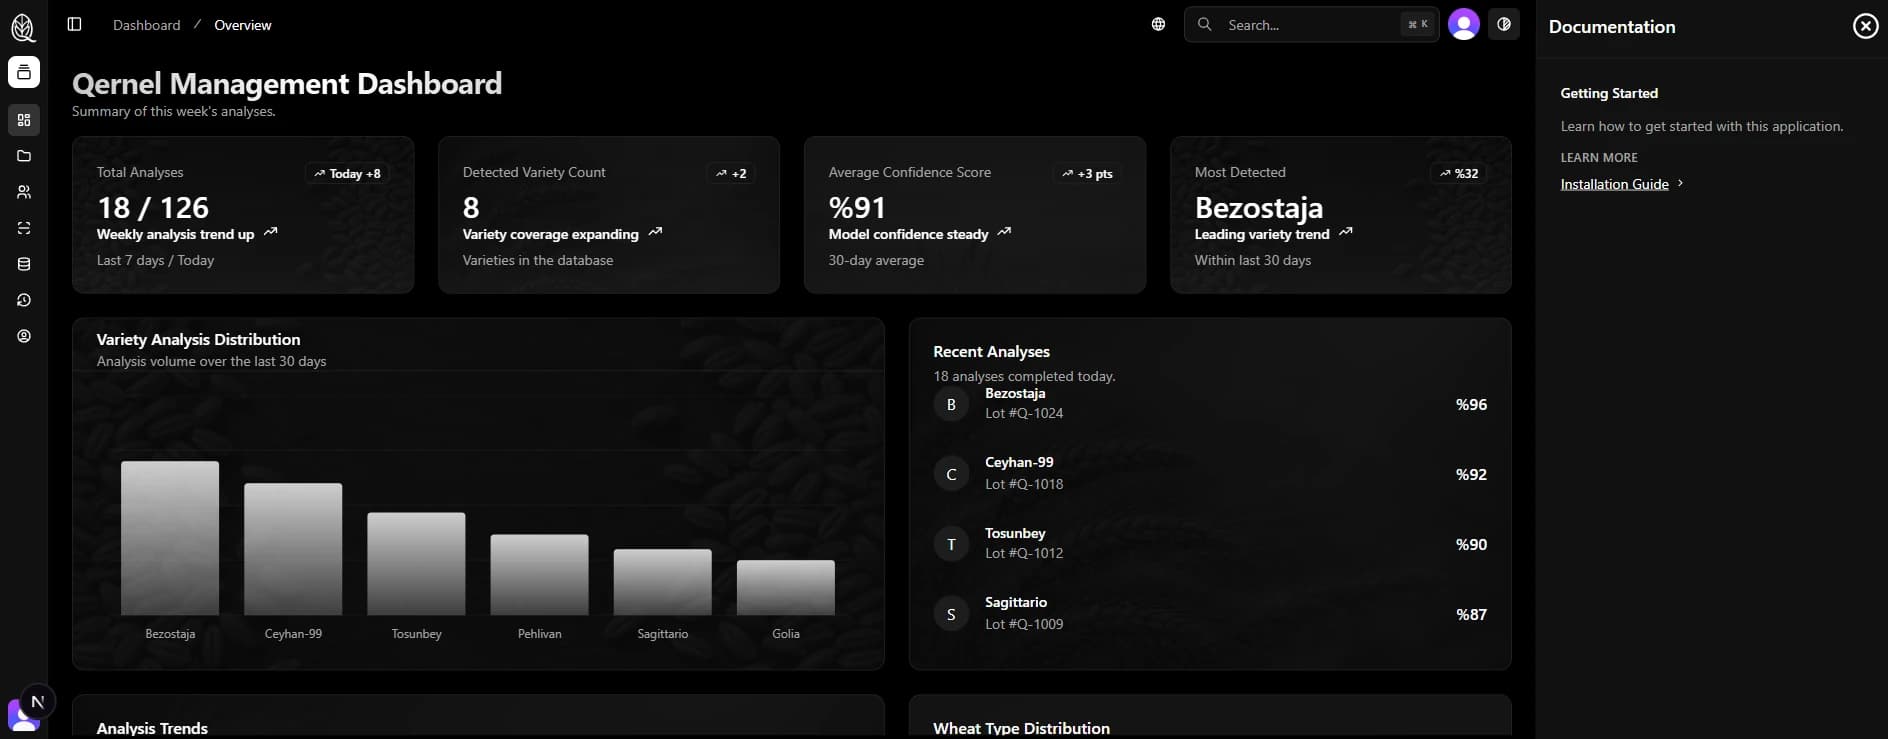
Task: Close the Documentation panel
Action: click(1865, 26)
